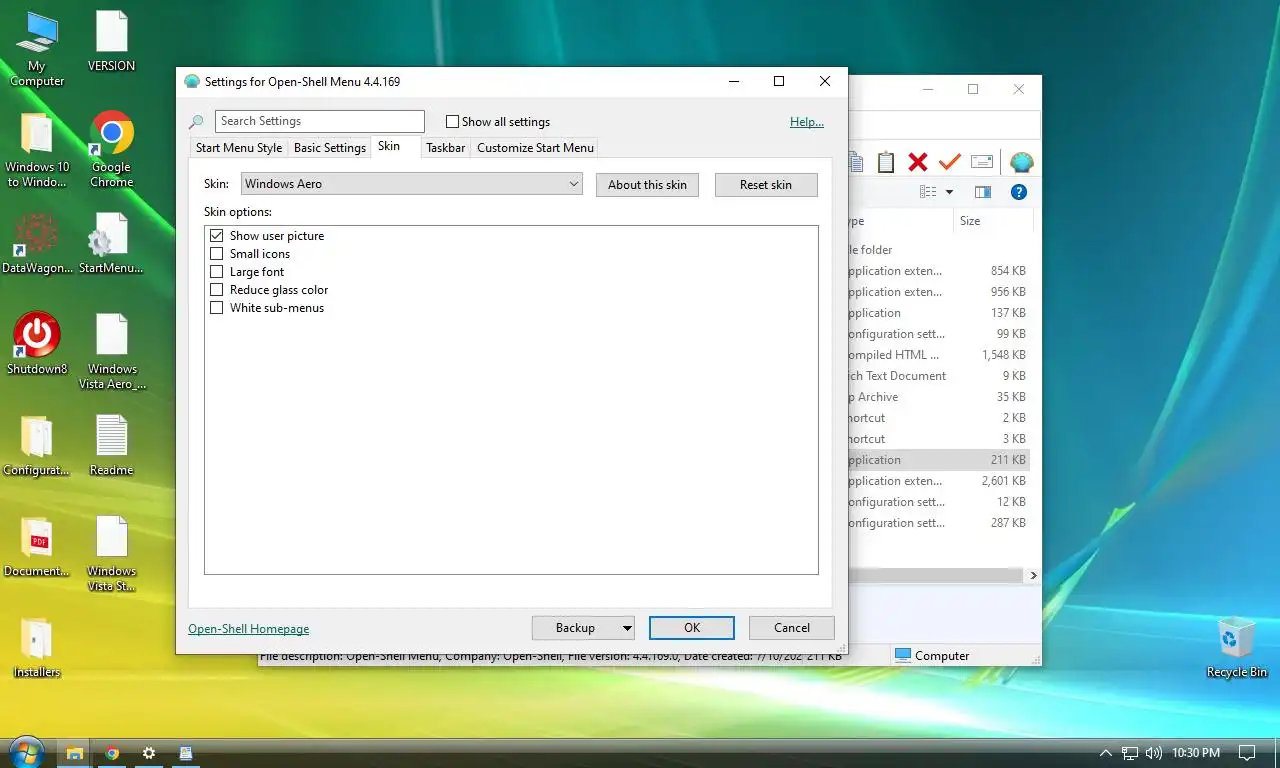Enable the Small icons option
Screen dimensions: 1280x768
pyautogui.click(x=216, y=254)
